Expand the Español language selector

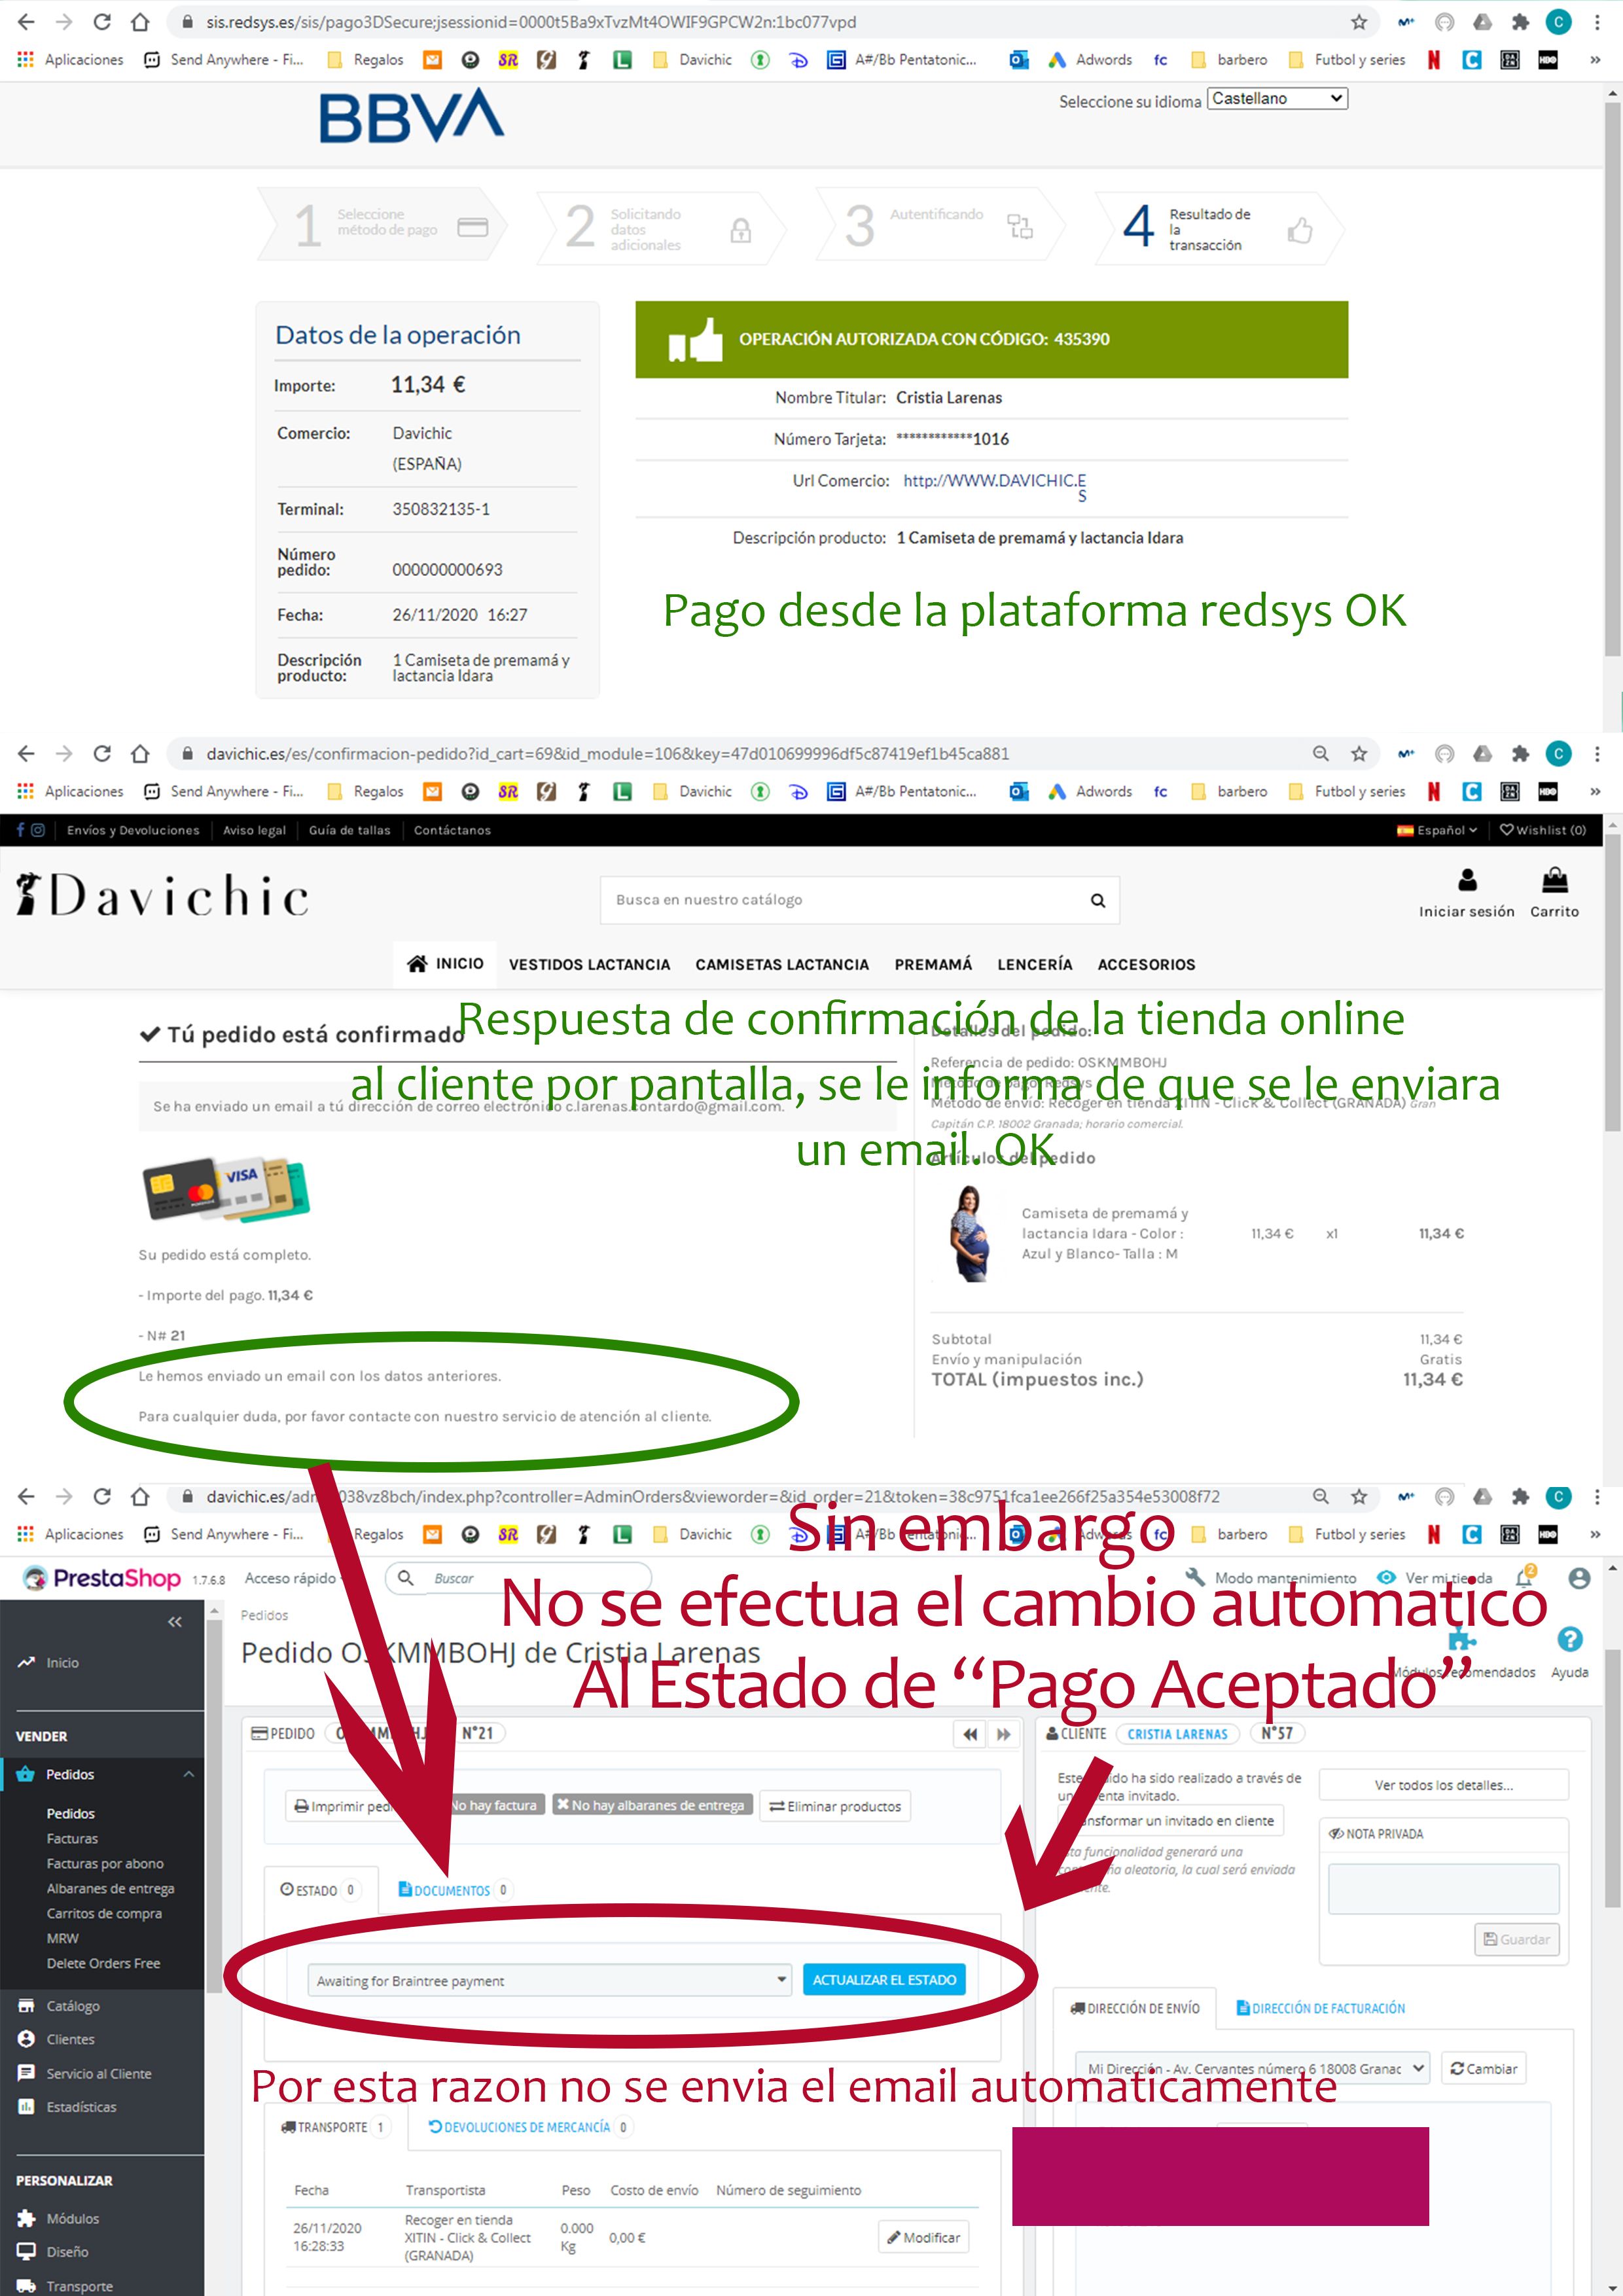click(x=1437, y=830)
